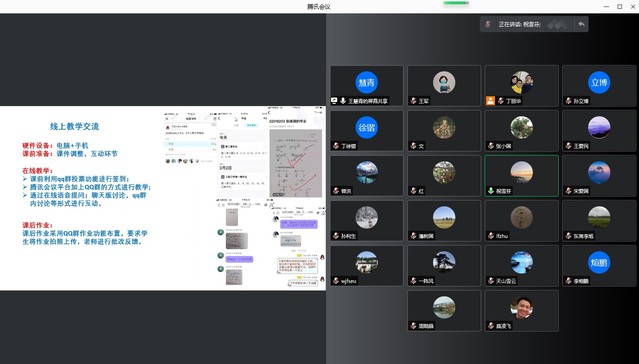Select the blue 慧青 avatar
639x364 pixels.
click(366, 82)
